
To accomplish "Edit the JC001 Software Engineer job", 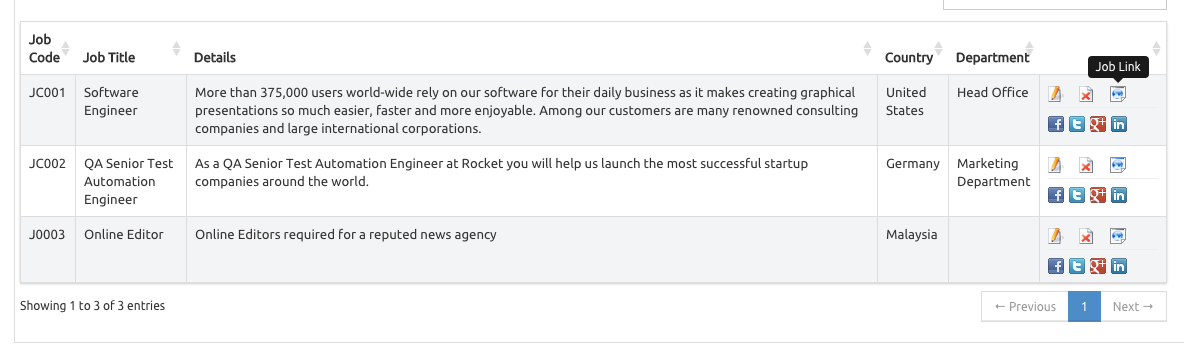I will (1056, 94).
